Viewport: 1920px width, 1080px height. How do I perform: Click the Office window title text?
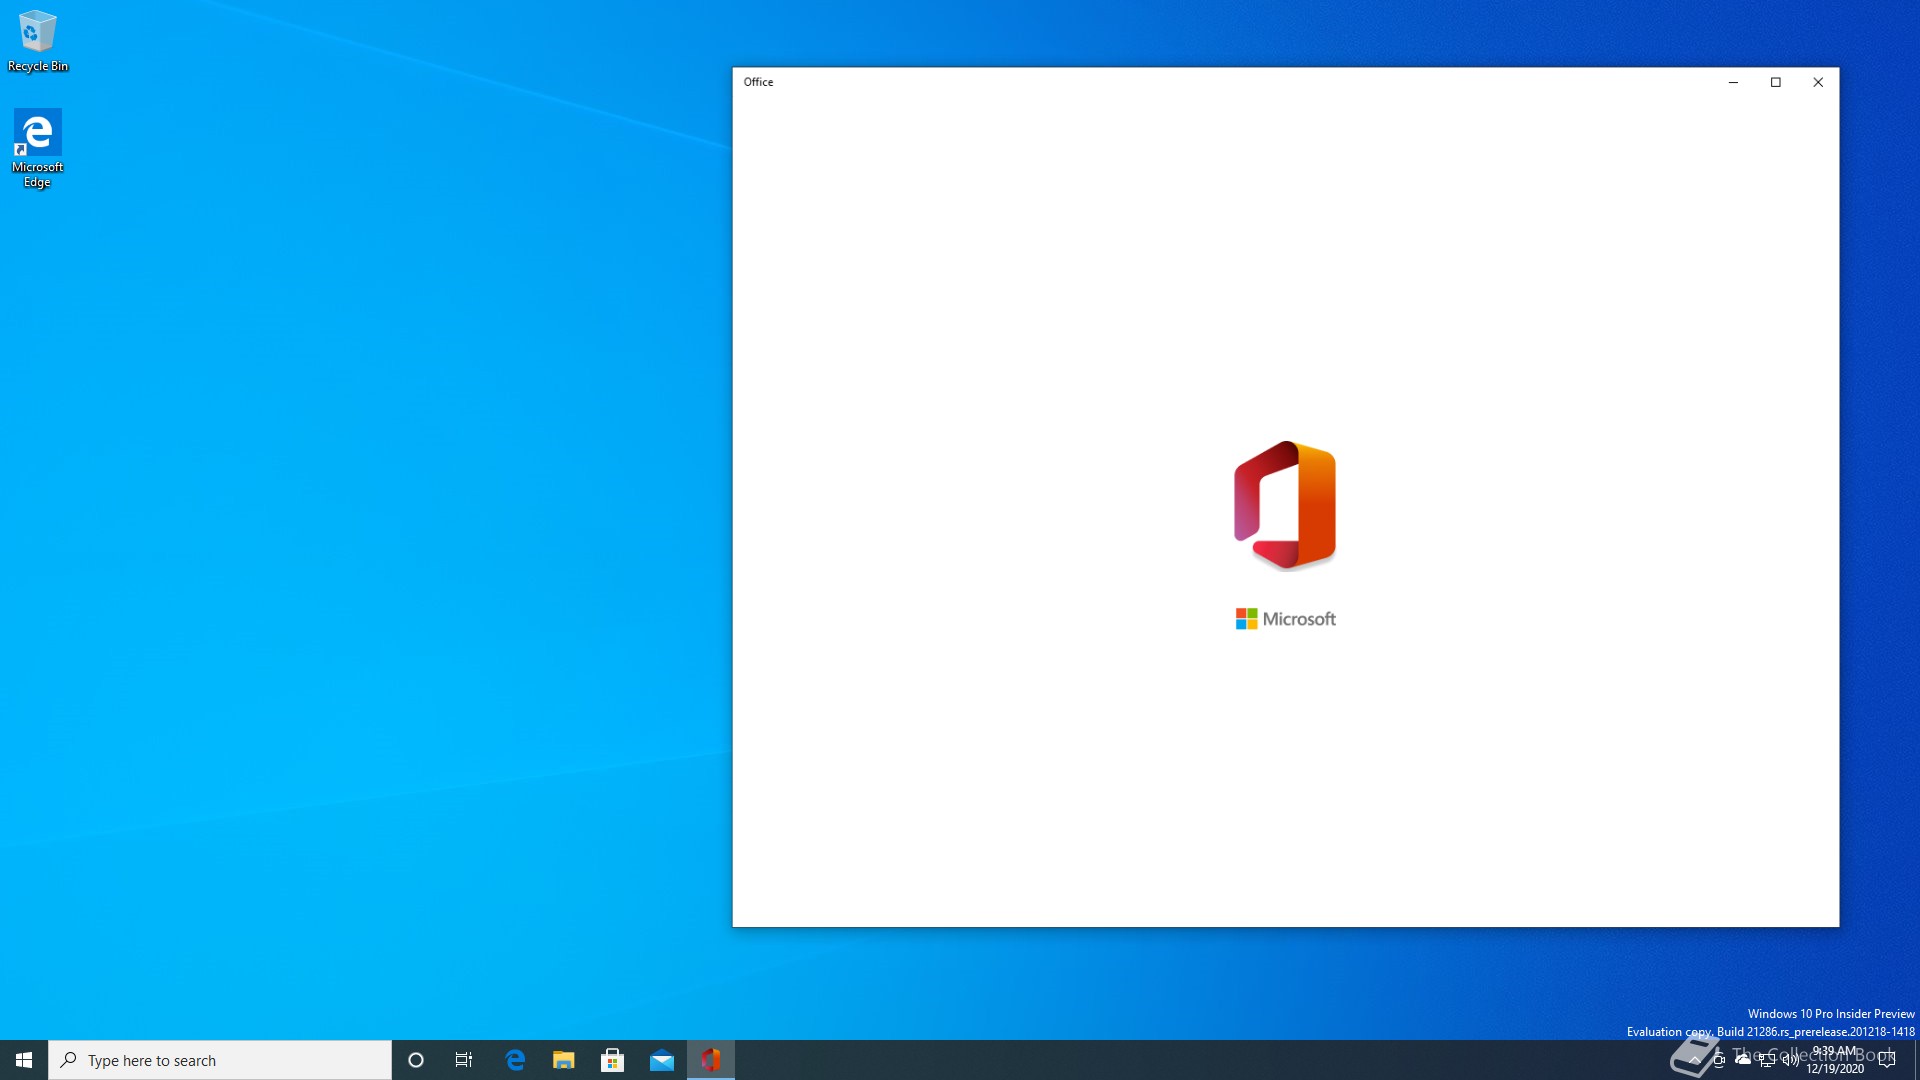758,82
